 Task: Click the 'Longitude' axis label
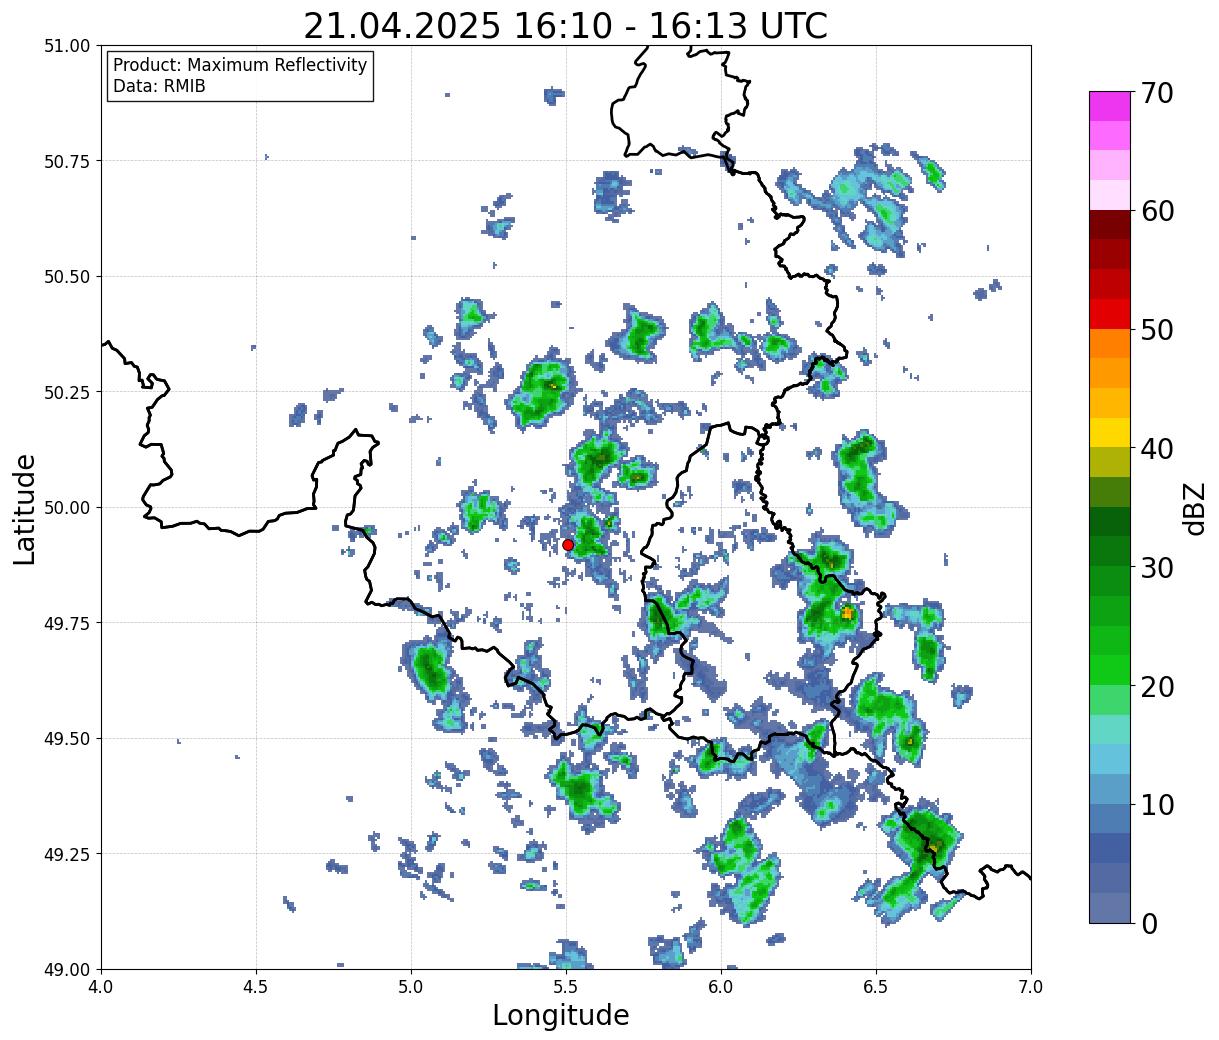[x=561, y=1016]
